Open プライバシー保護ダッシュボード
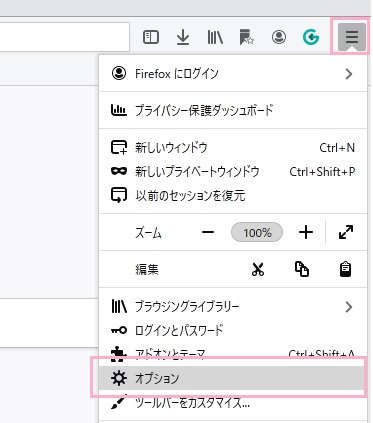The width and height of the screenshot is (373, 423). click(x=233, y=110)
